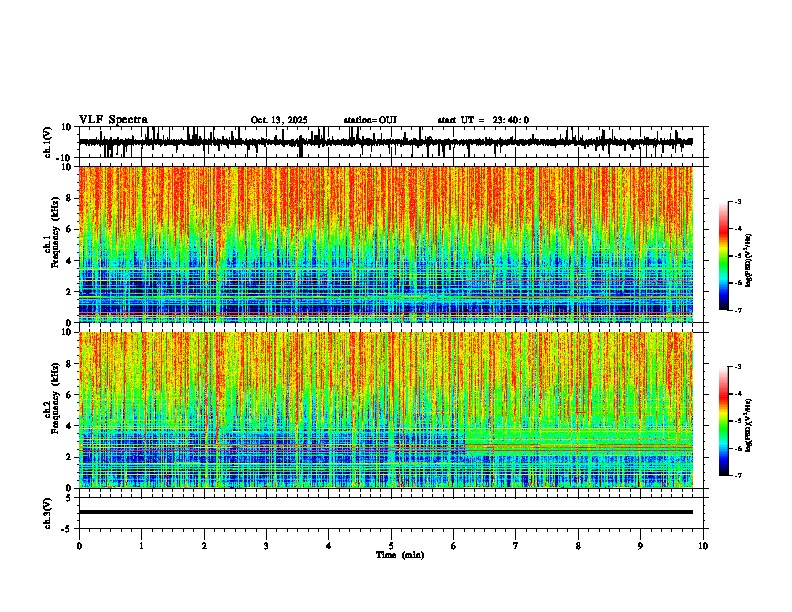Click the "2" tick on the time axis

[x=204, y=546]
